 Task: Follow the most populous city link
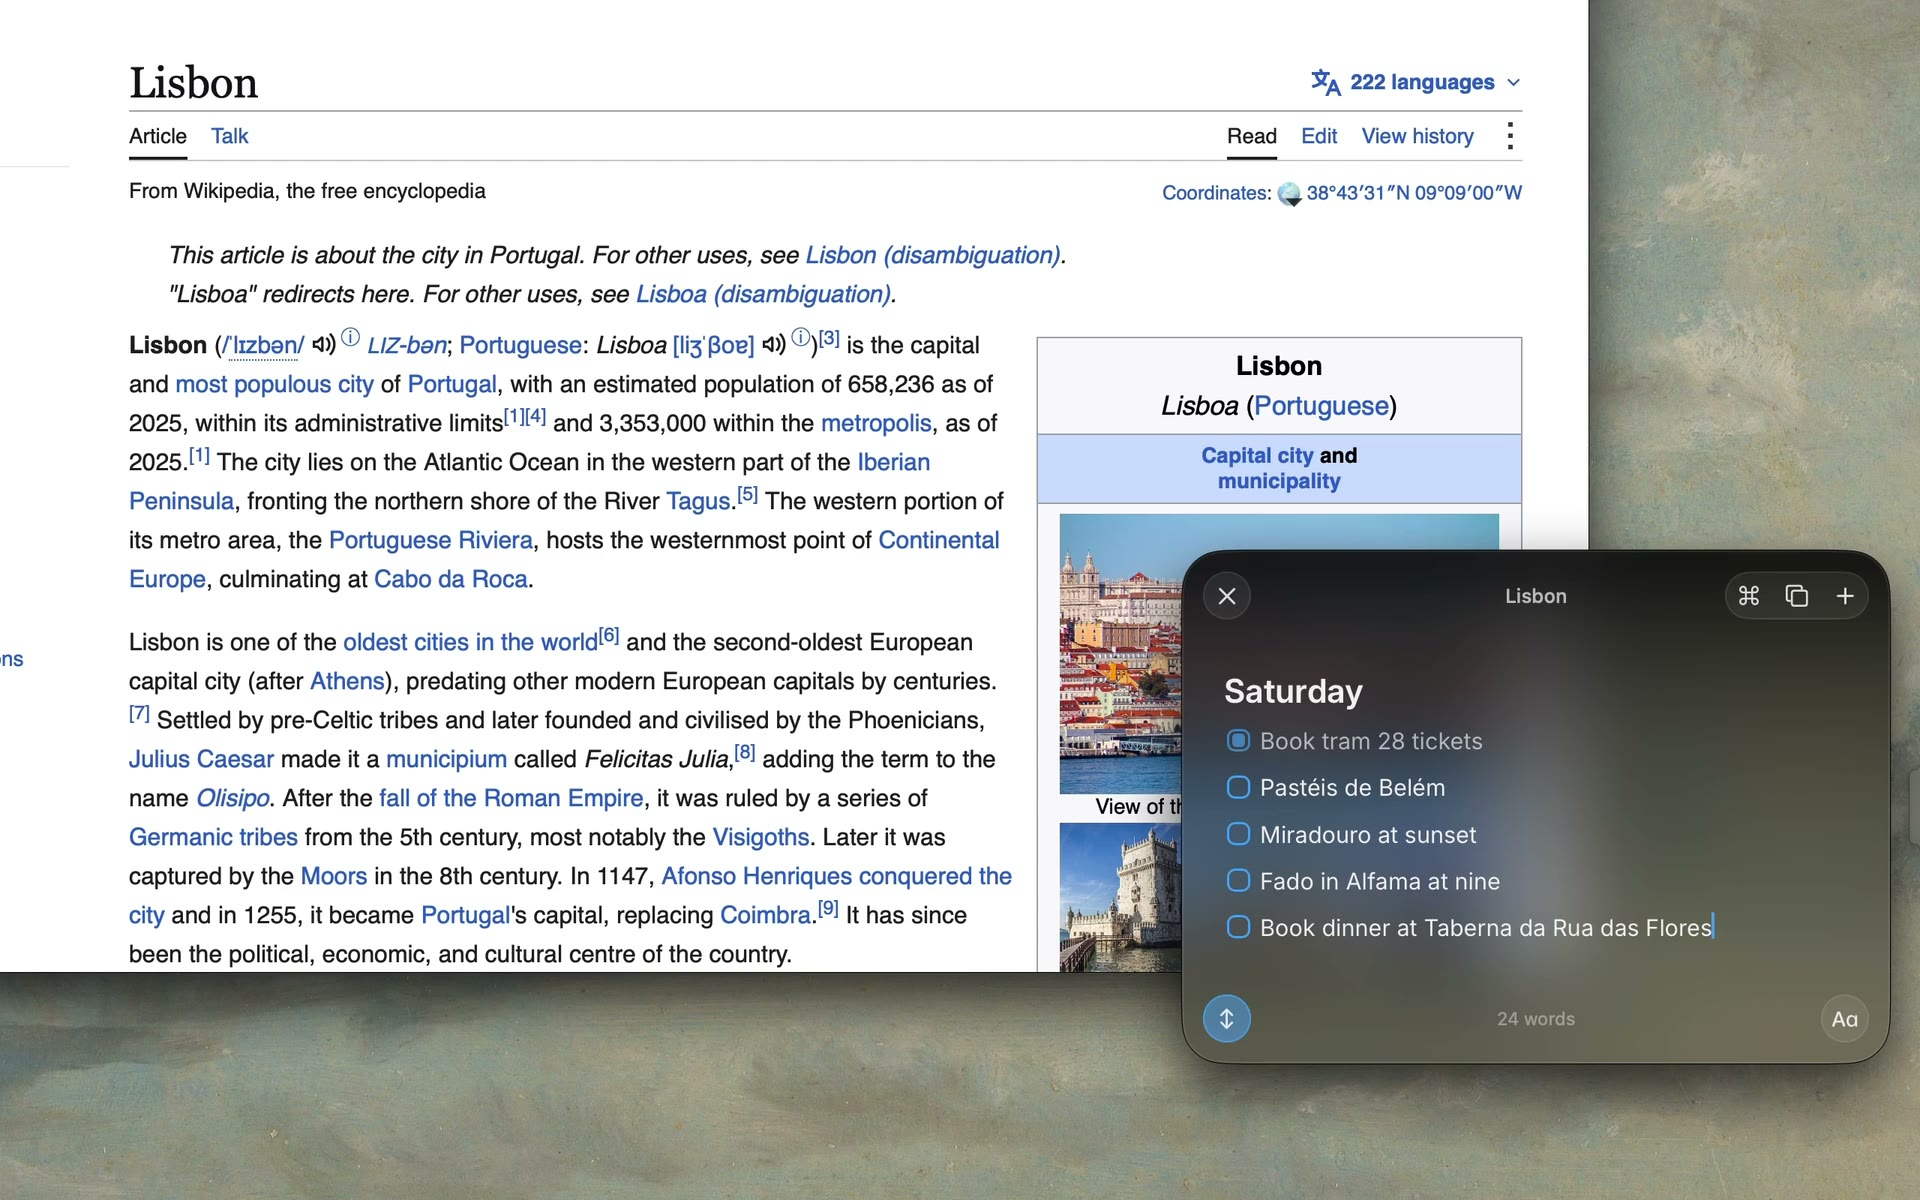pyautogui.click(x=274, y=384)
